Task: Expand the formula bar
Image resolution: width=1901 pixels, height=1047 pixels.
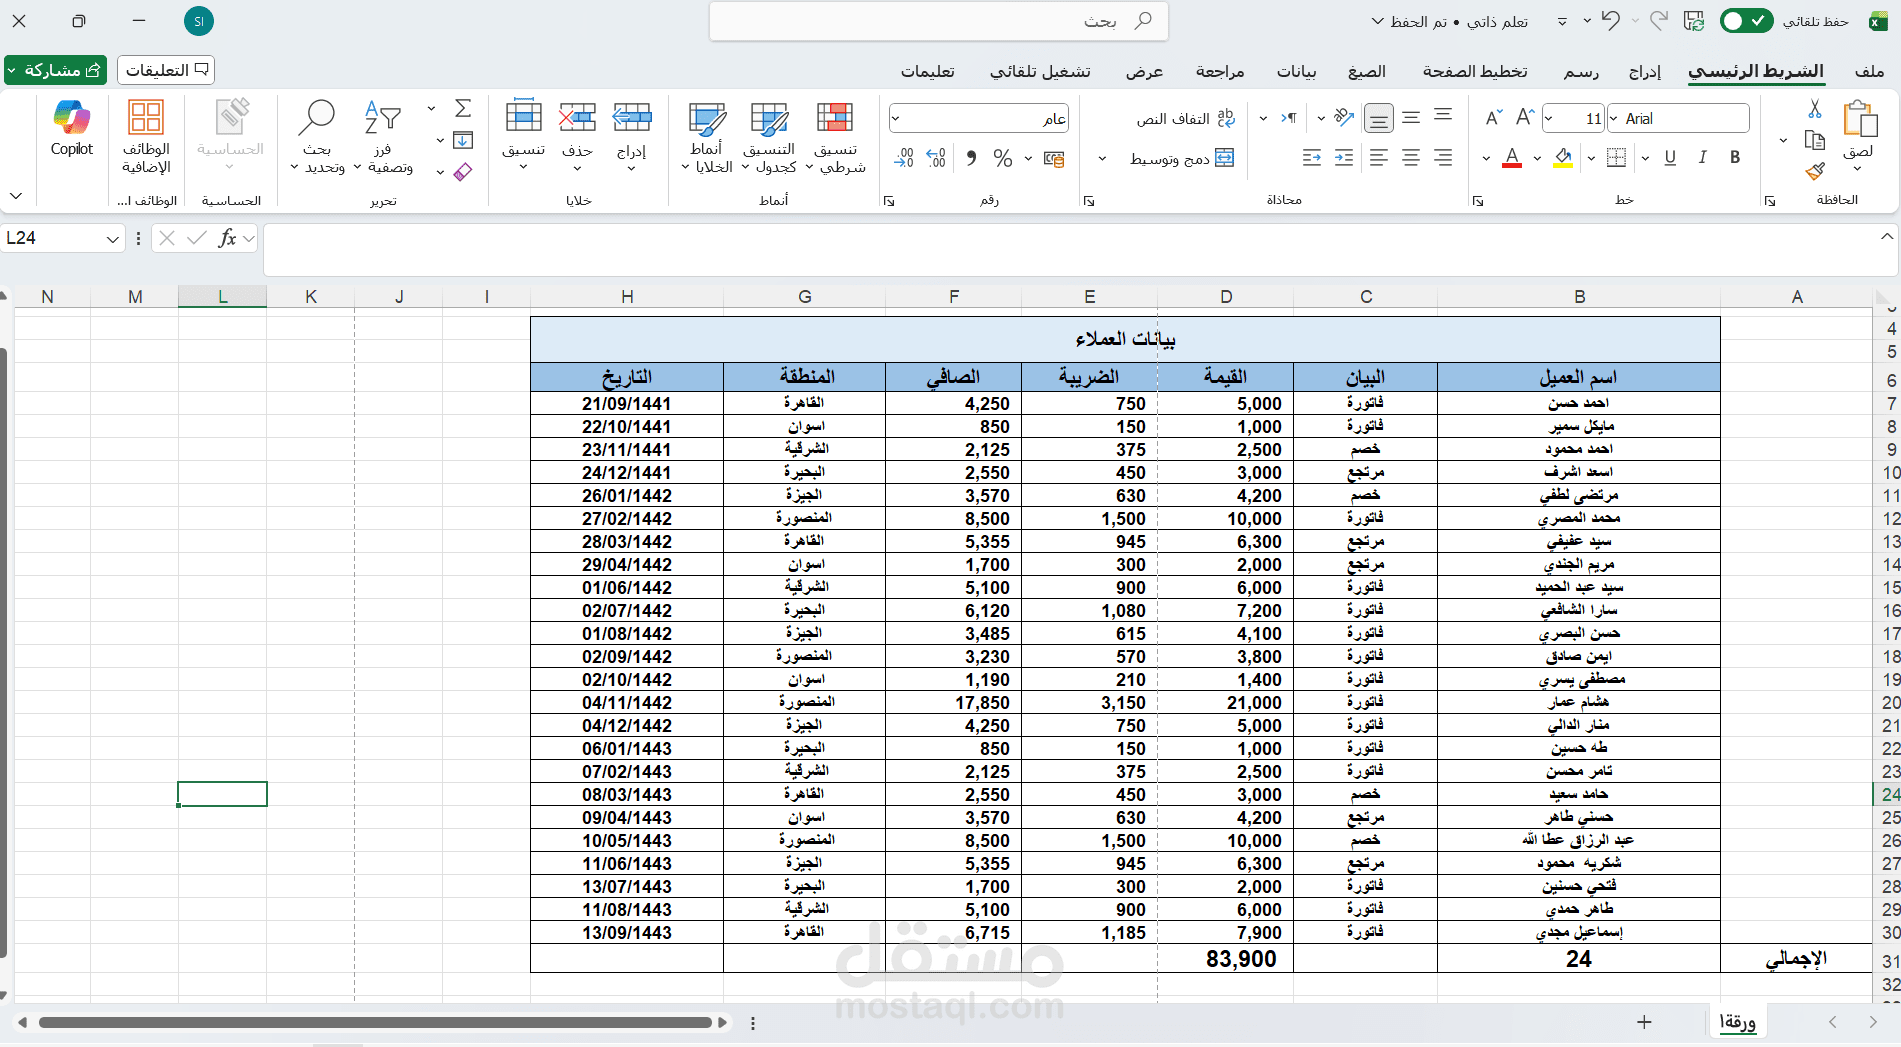Action: click(1886, 237)
